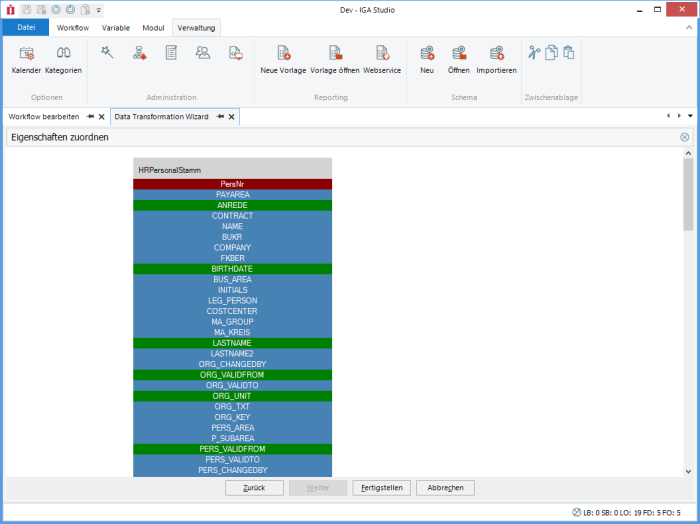The height and width of the screenshot is (524, 700).
Task: Click the Fertigstellen button
Action: [x=381, y=488]
